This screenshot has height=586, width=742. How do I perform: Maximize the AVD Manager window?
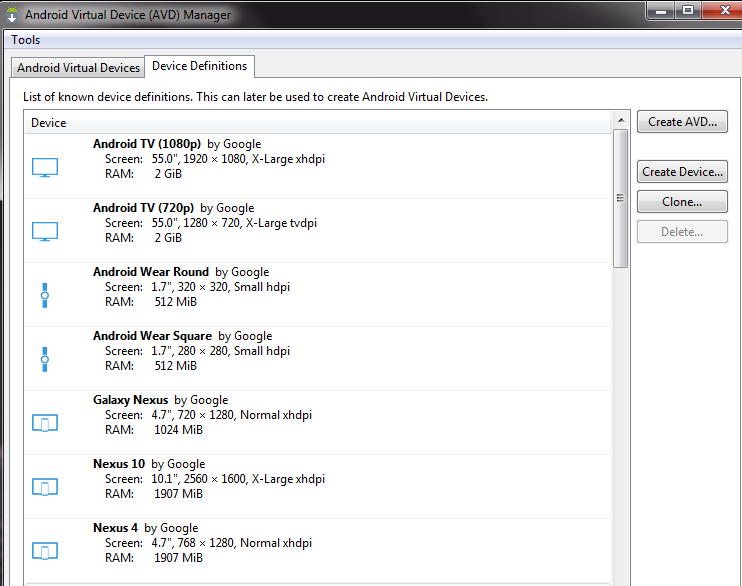coord(687,11)
